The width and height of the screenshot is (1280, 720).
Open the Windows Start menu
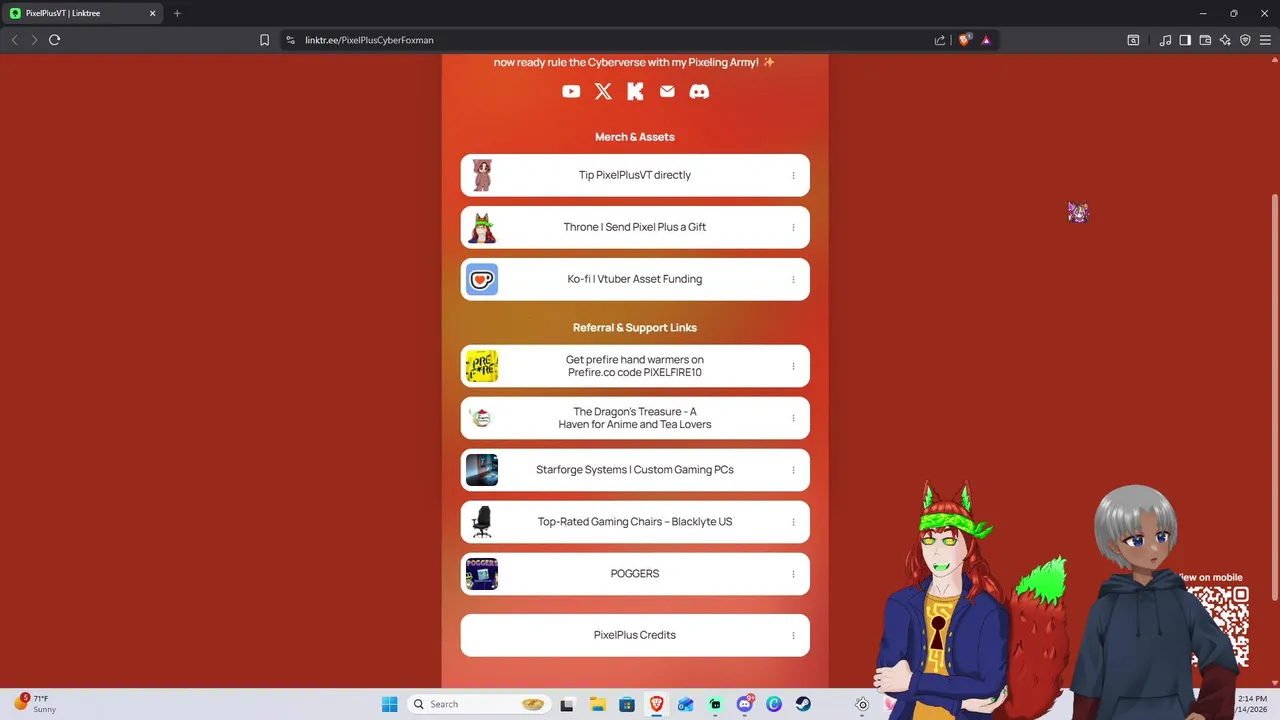pos(389,704)
